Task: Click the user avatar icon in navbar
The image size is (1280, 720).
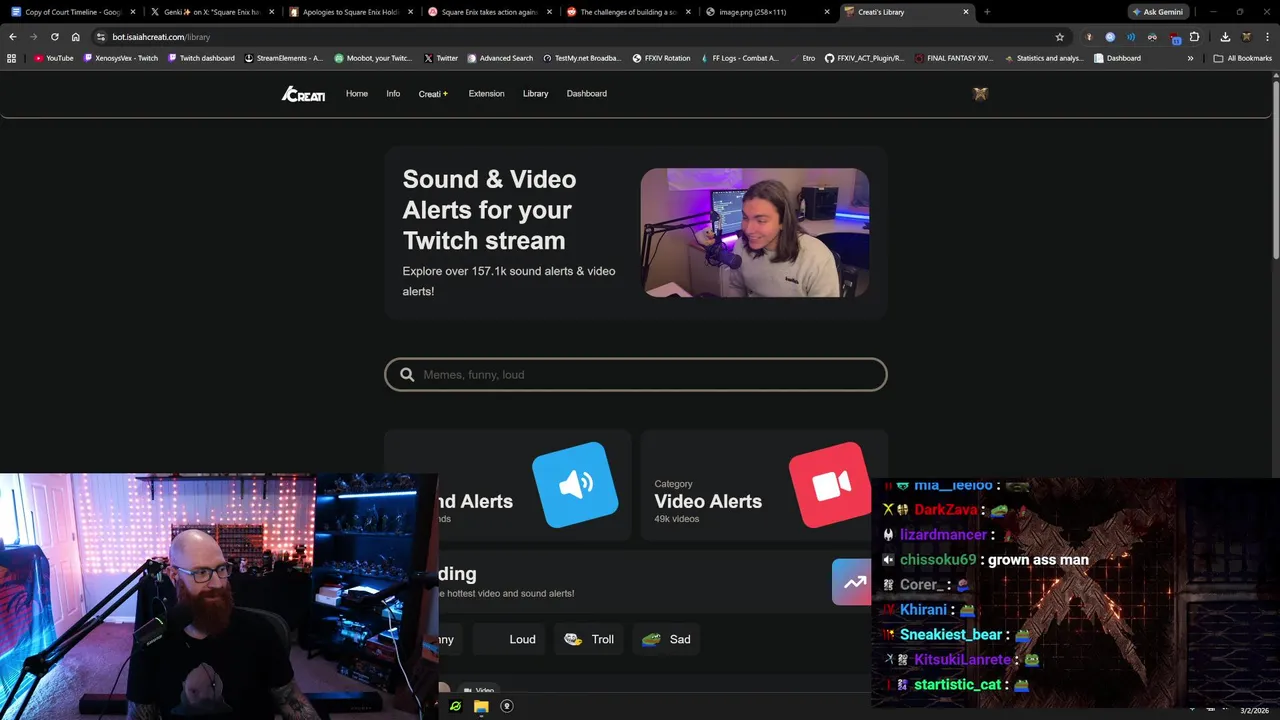Action: 980,94
